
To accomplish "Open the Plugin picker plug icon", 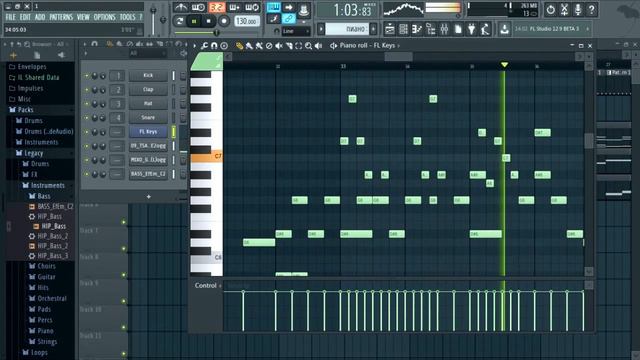I will (x=471, y=29).
